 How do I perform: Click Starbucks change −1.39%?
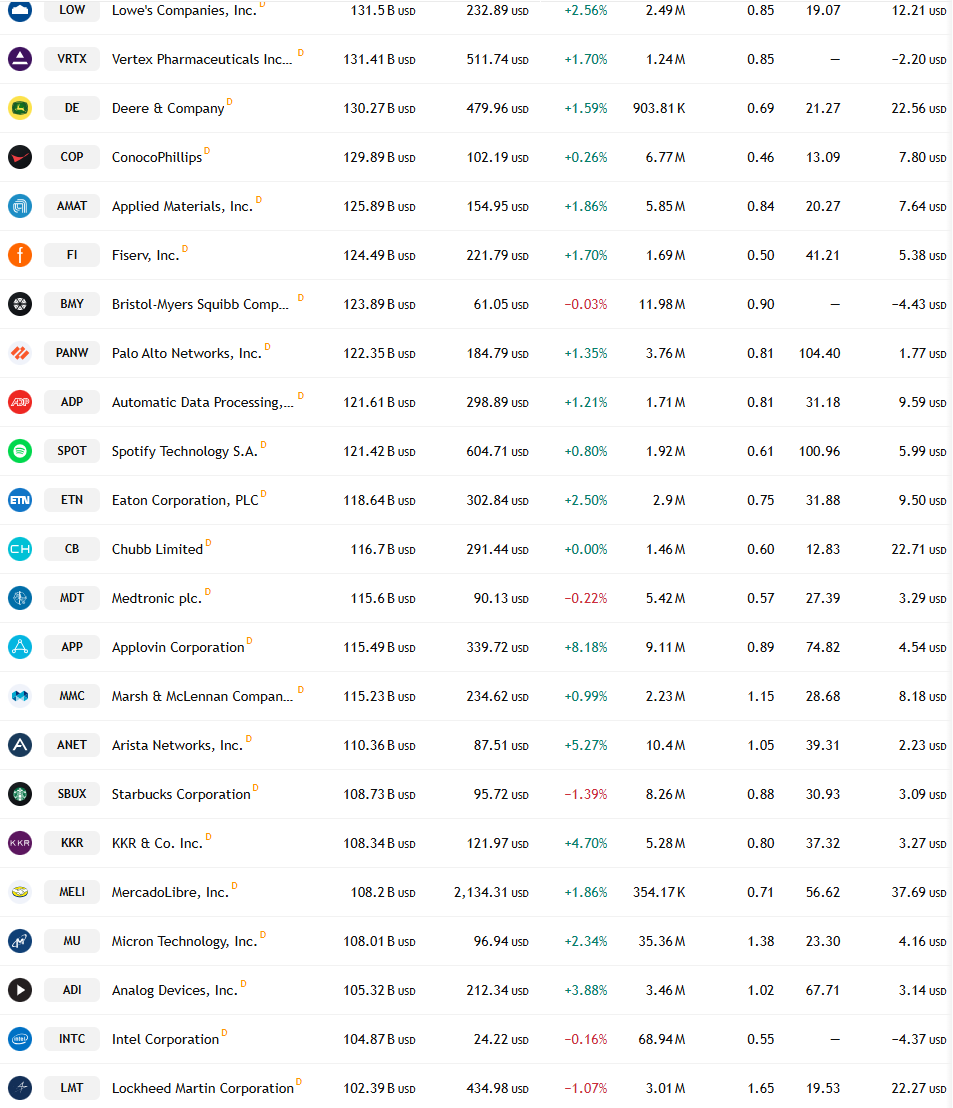[x=586, y=794]
